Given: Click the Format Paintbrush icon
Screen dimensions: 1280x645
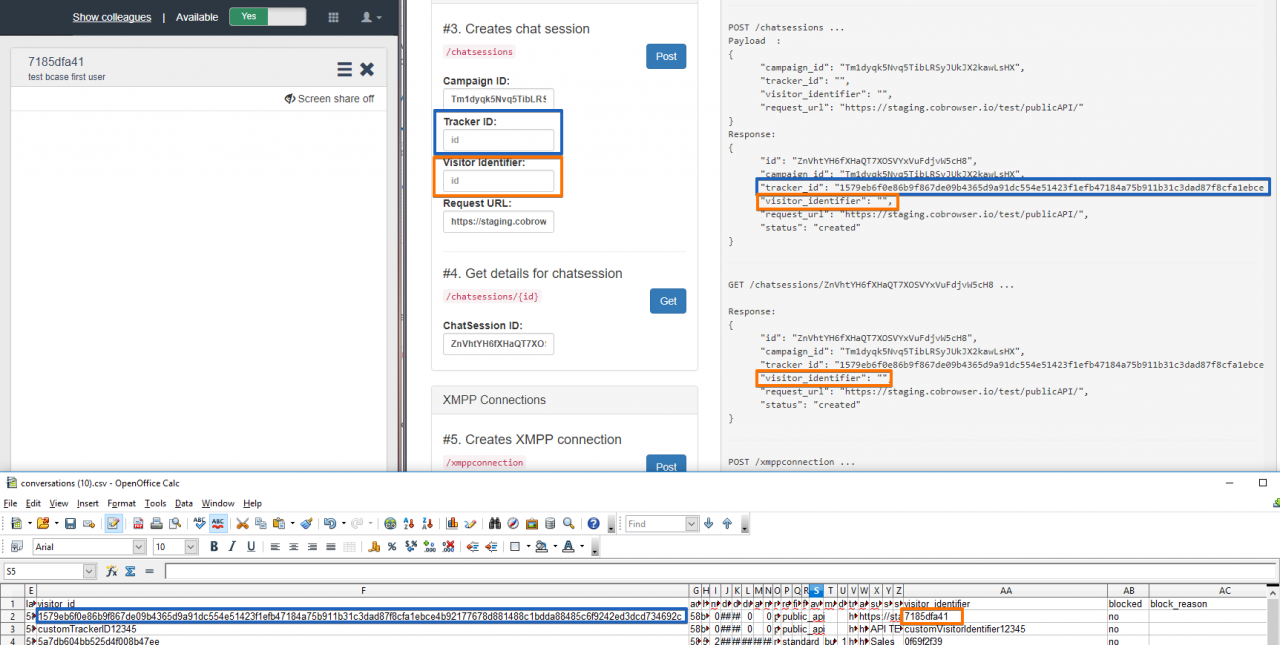Looking at the screenshot, I should click(x=306, y=523).
